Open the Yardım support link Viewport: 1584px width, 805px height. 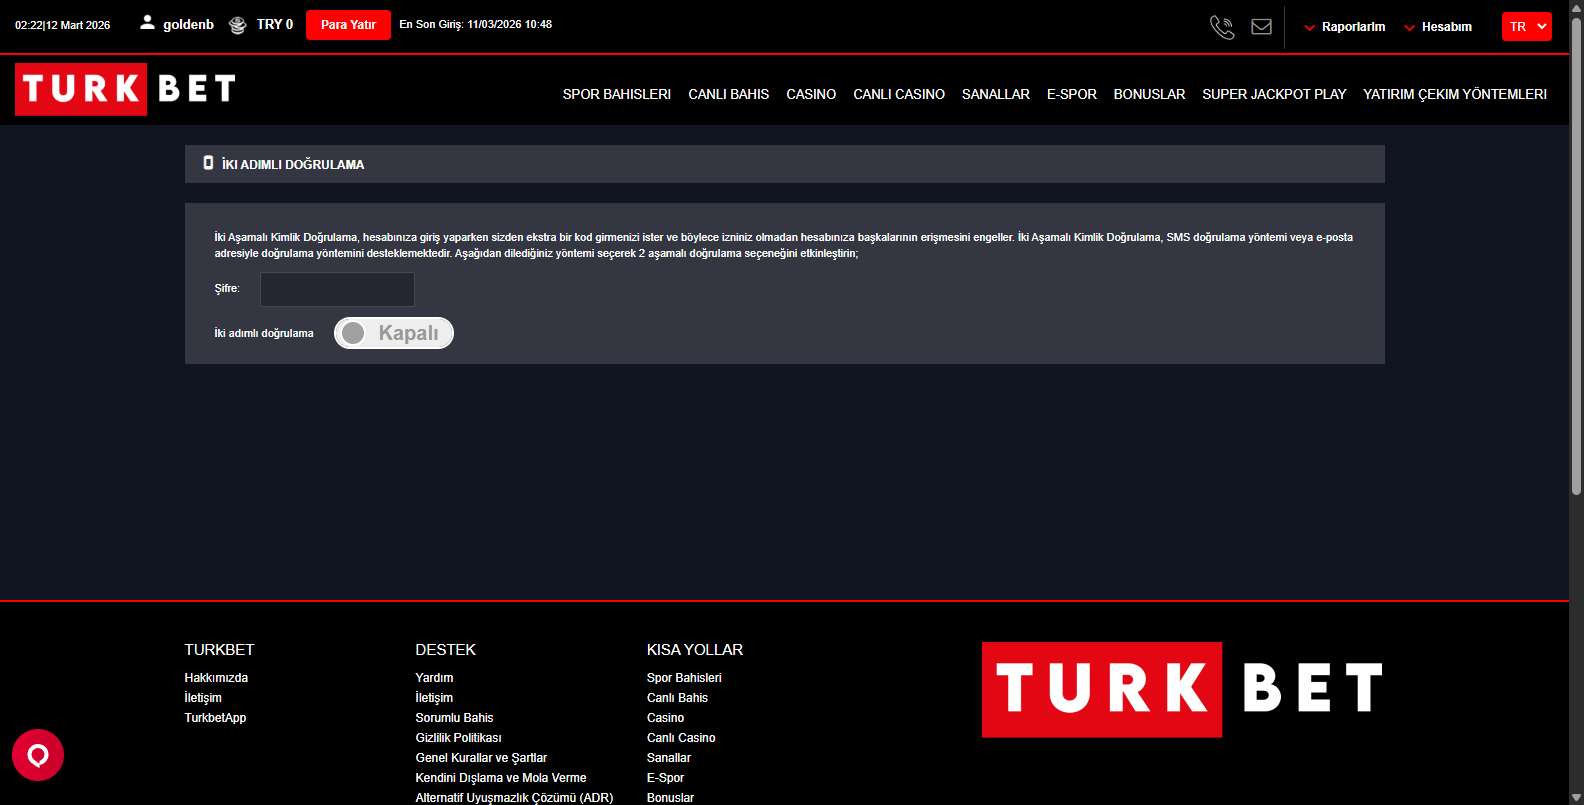point(434,678)
